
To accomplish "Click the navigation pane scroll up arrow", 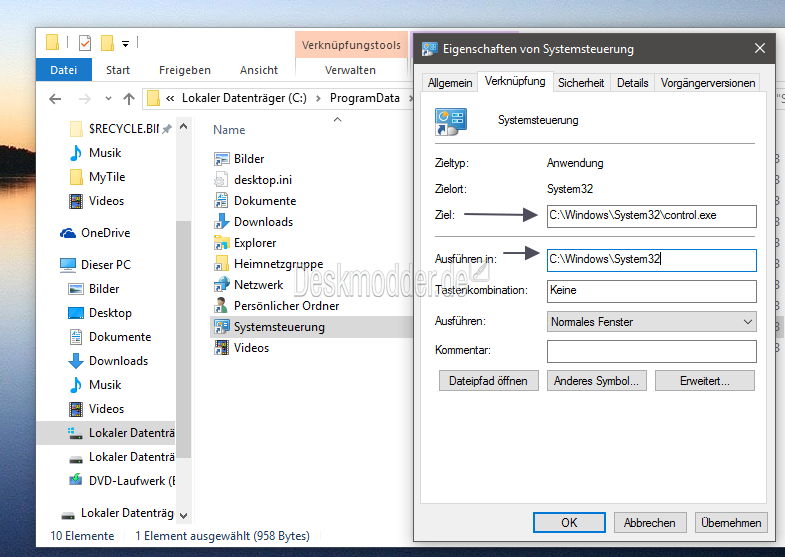I will (184, 127).
